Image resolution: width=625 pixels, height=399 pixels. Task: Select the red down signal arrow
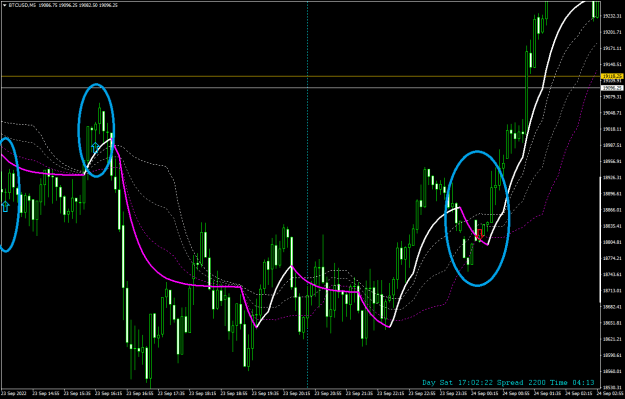click(480, 234)
